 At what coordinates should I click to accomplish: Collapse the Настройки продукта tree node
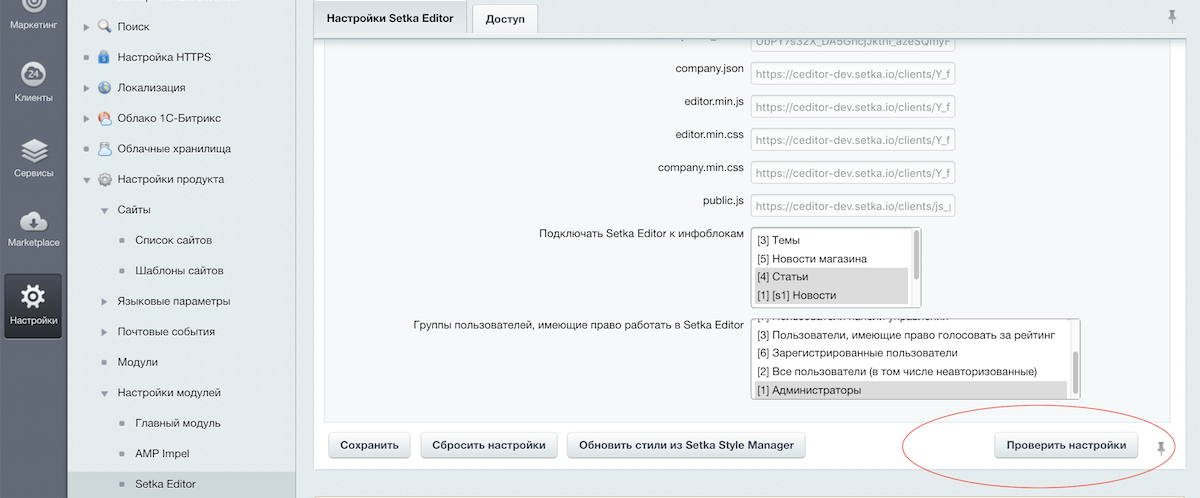[x=88, y=180]
